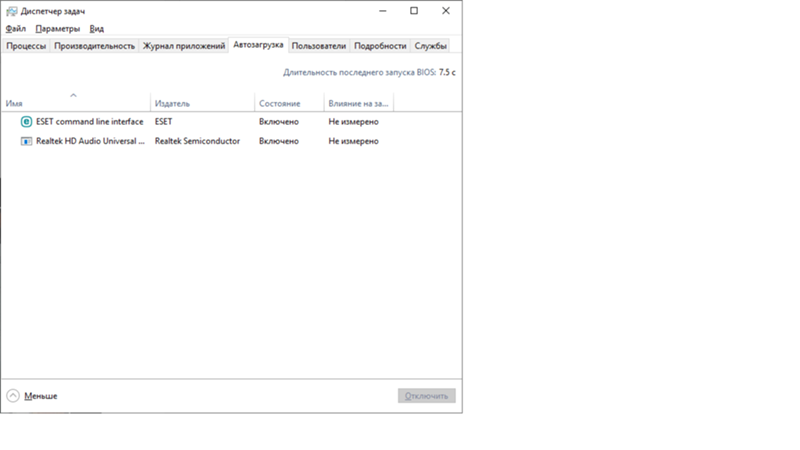Screen dimensions: 800x450
Task: Click Включено status in the Realtek row
Action: 279,141
